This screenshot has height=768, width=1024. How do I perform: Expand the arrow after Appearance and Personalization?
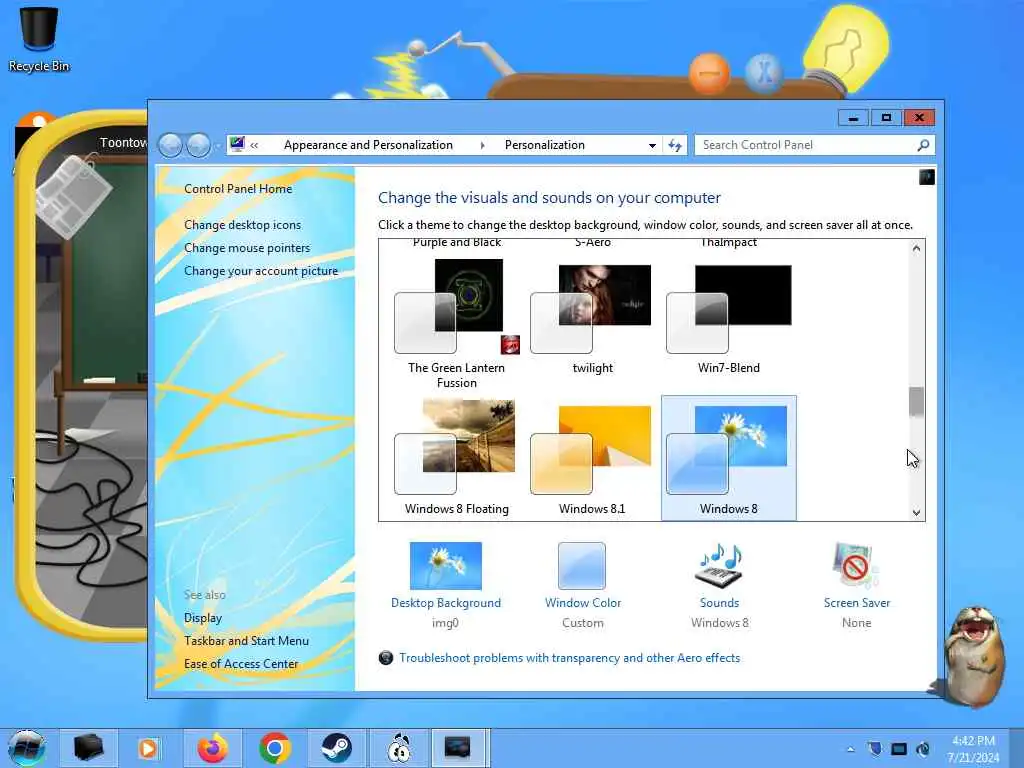482,145
